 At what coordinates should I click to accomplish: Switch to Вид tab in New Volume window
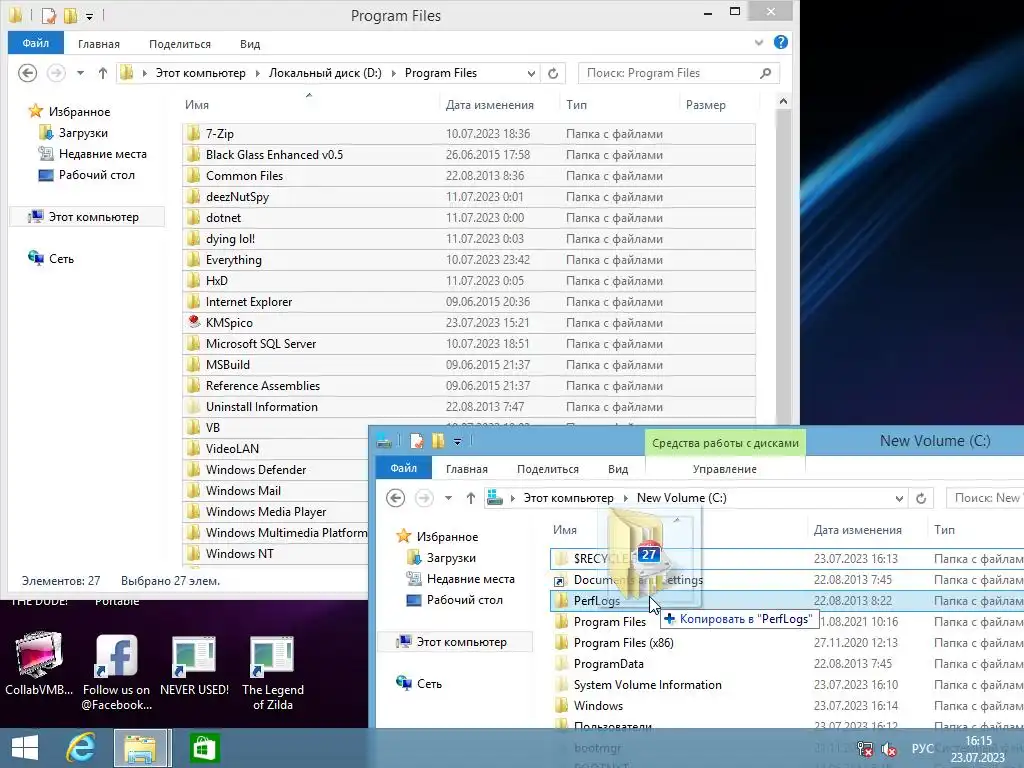(x=618, y=469)
